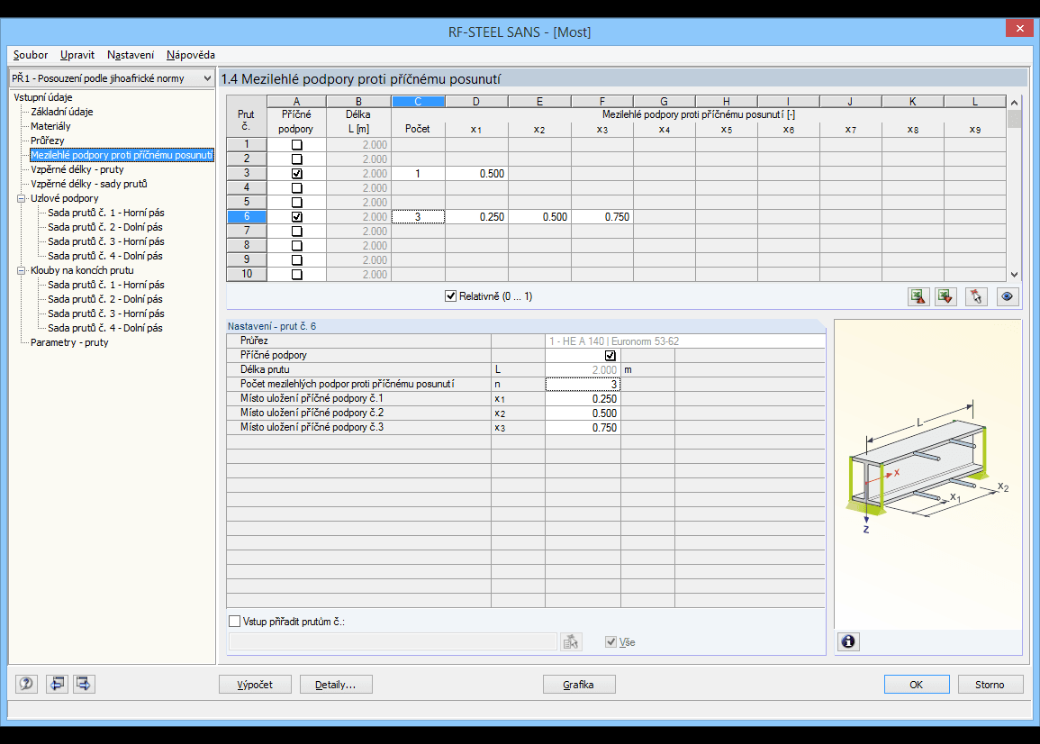Viewport: 1040px width, 744px height.
Task: Select Sada prutů č. 2 under Uzlové podpory
Action: tap(105, 227)
